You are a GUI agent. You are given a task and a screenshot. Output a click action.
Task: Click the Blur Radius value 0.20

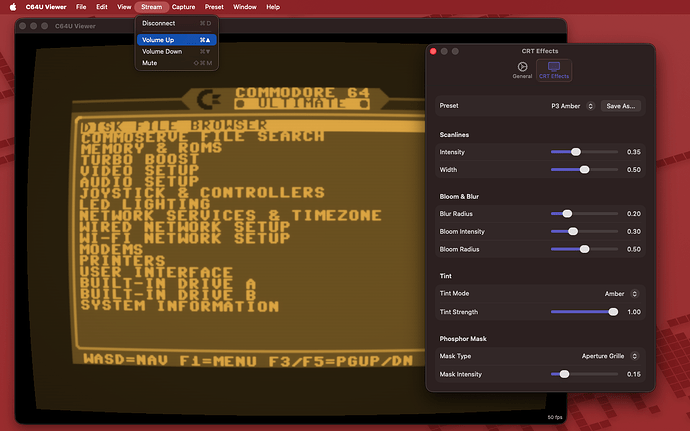[634, 214]
